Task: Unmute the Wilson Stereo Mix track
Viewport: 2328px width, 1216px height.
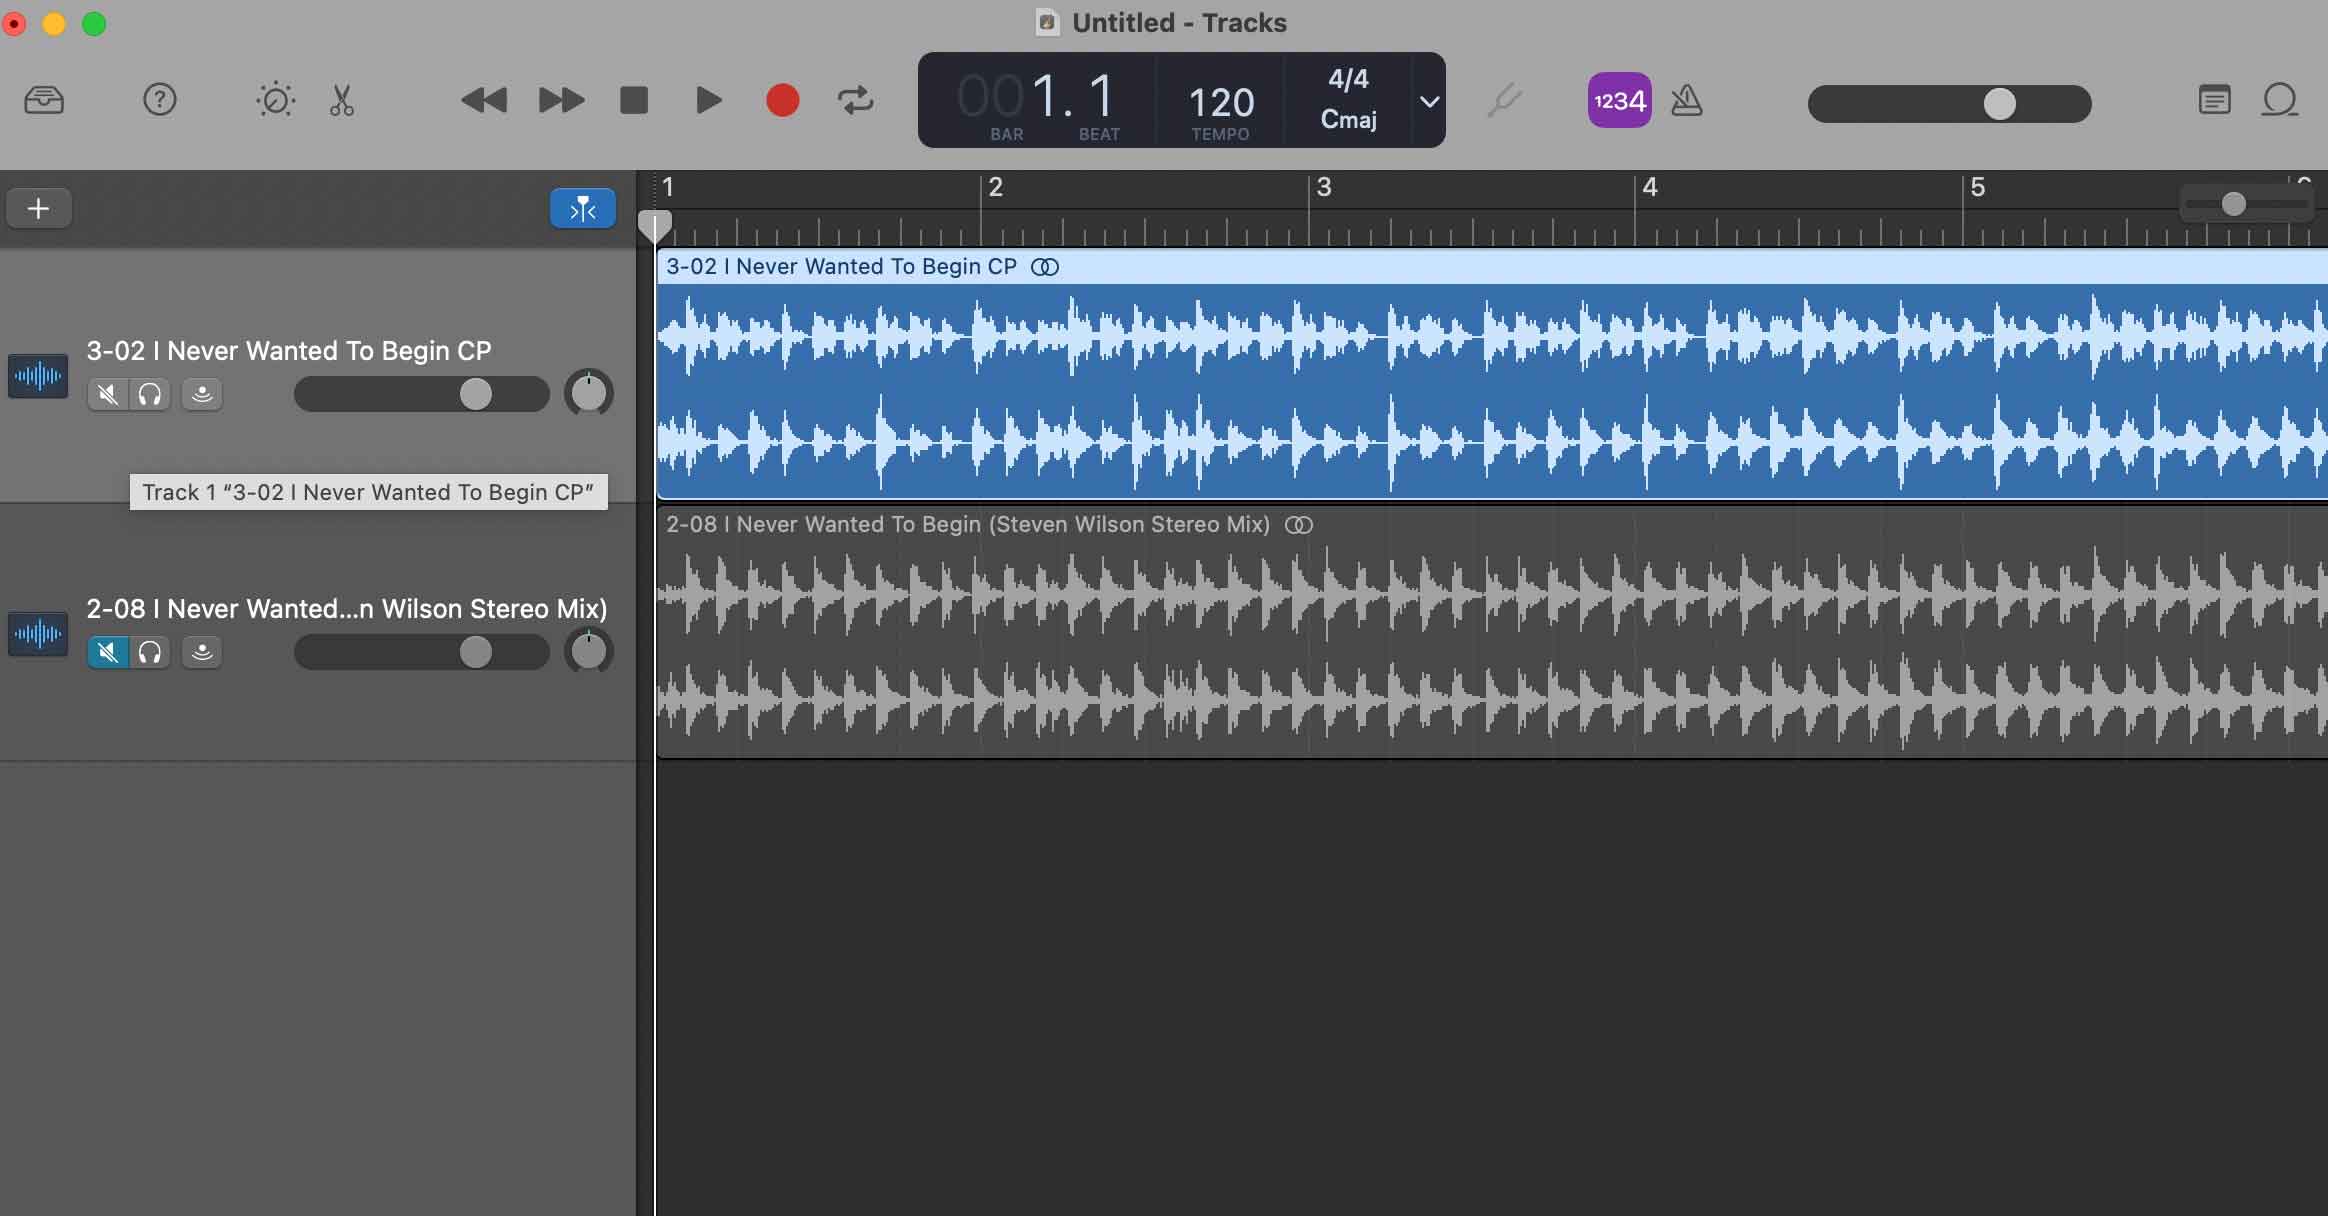Action: tap(108, 652)
